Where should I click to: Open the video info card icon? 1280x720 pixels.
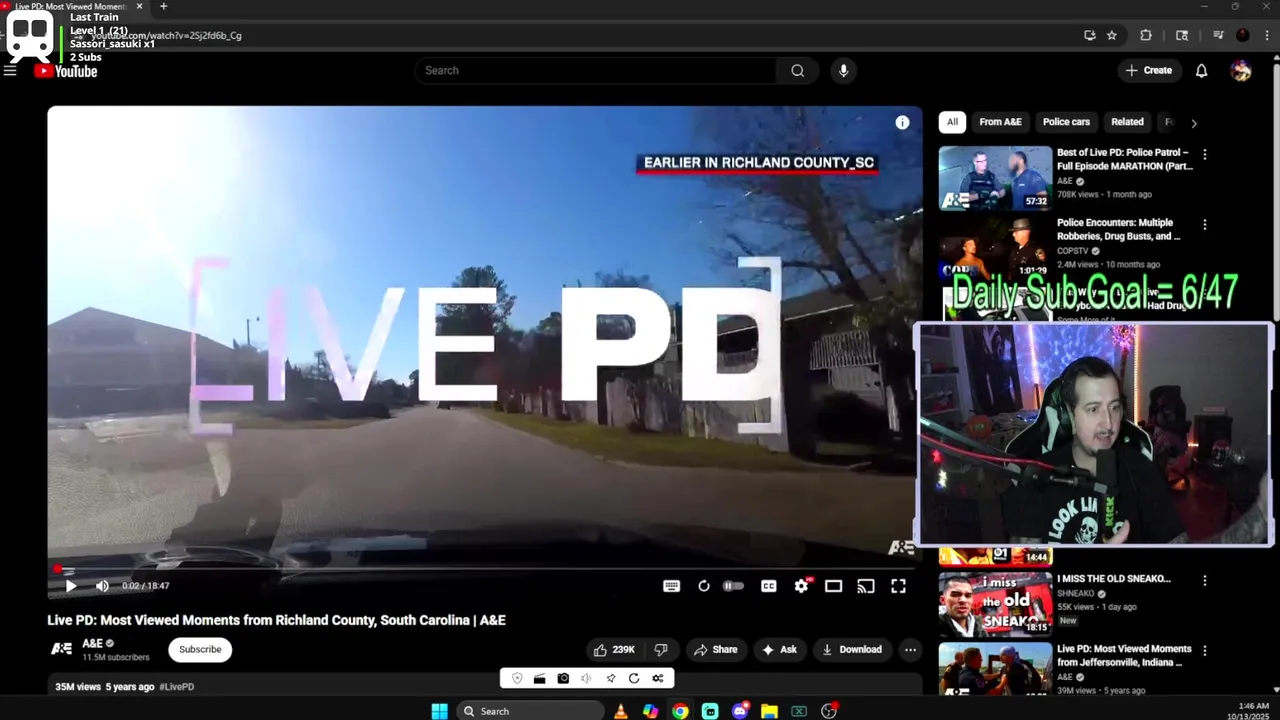click(x=902, y=122)
